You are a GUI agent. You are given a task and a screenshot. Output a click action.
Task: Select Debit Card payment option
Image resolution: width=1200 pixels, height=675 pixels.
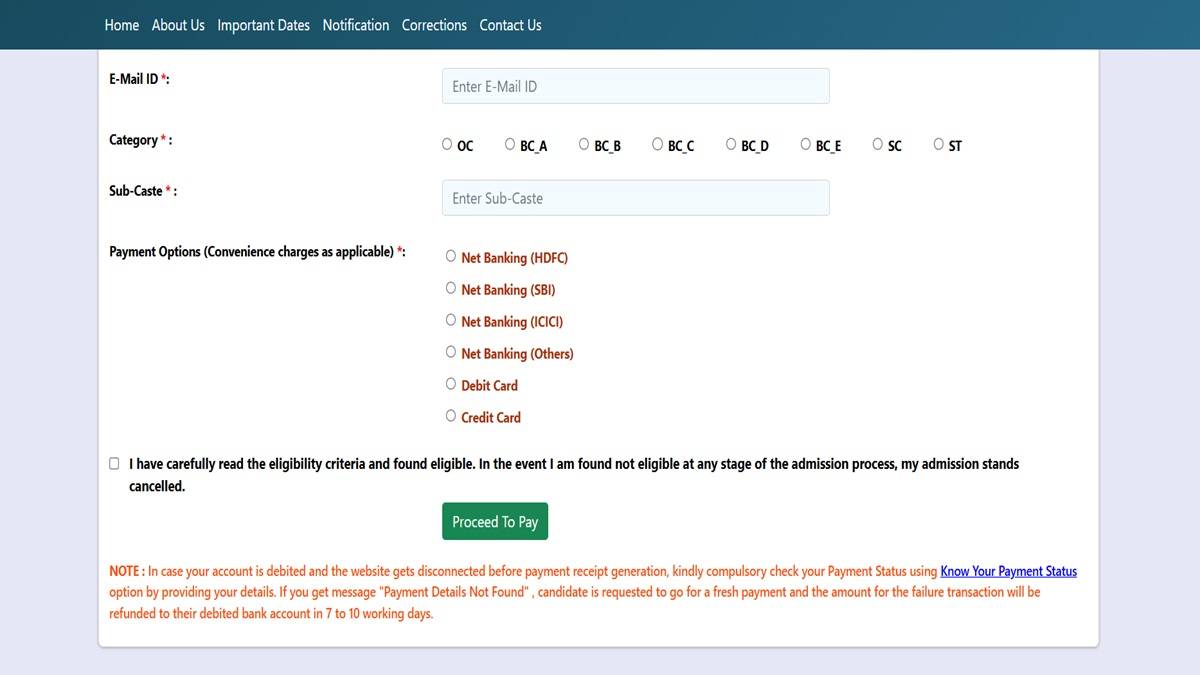pyautogui.click(x=451, y=384)
